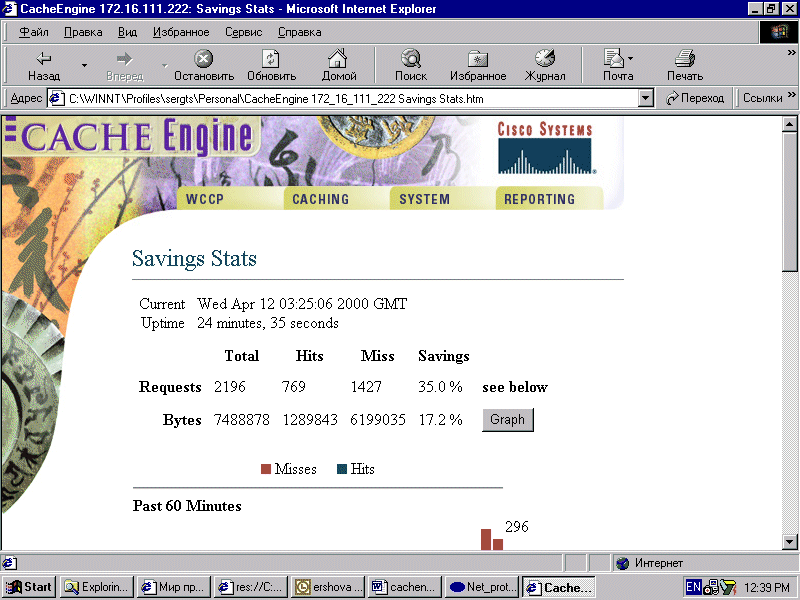Screen dimensions: 800x600
Task: Go to Home (Домой) icon
Action: [x=338, y=59]
